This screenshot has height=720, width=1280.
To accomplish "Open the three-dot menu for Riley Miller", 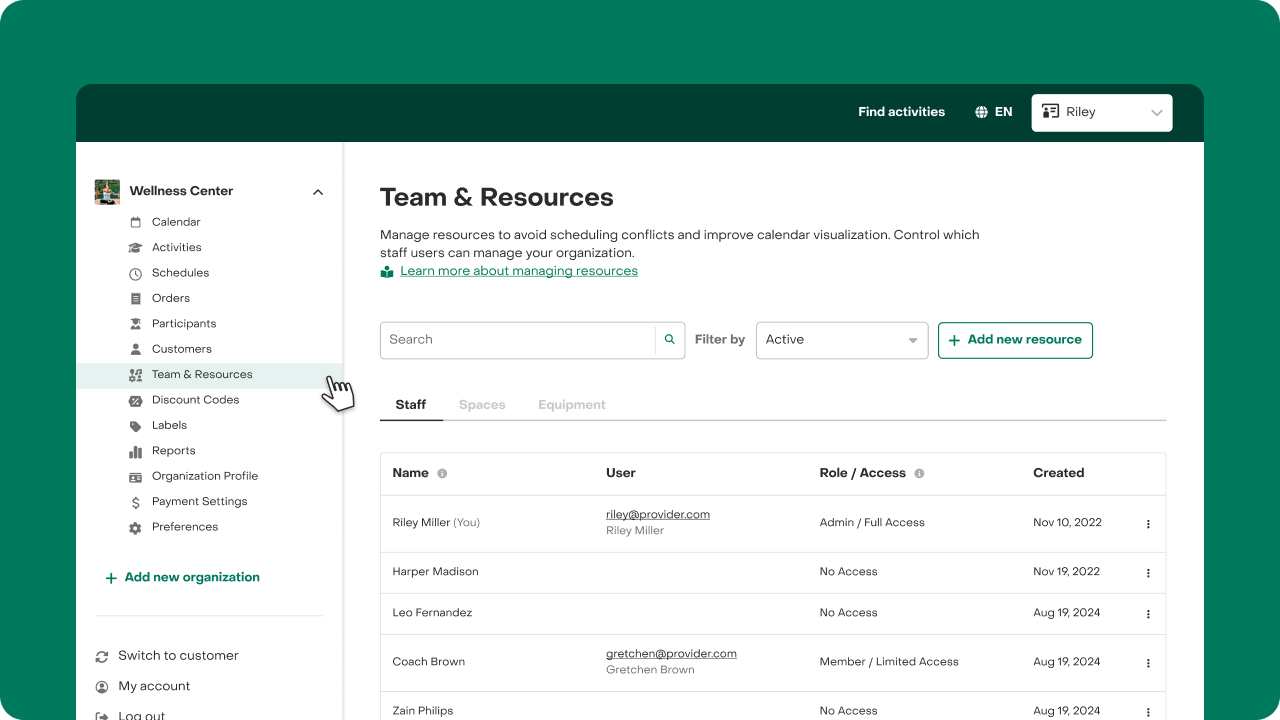I will 1148,523.
